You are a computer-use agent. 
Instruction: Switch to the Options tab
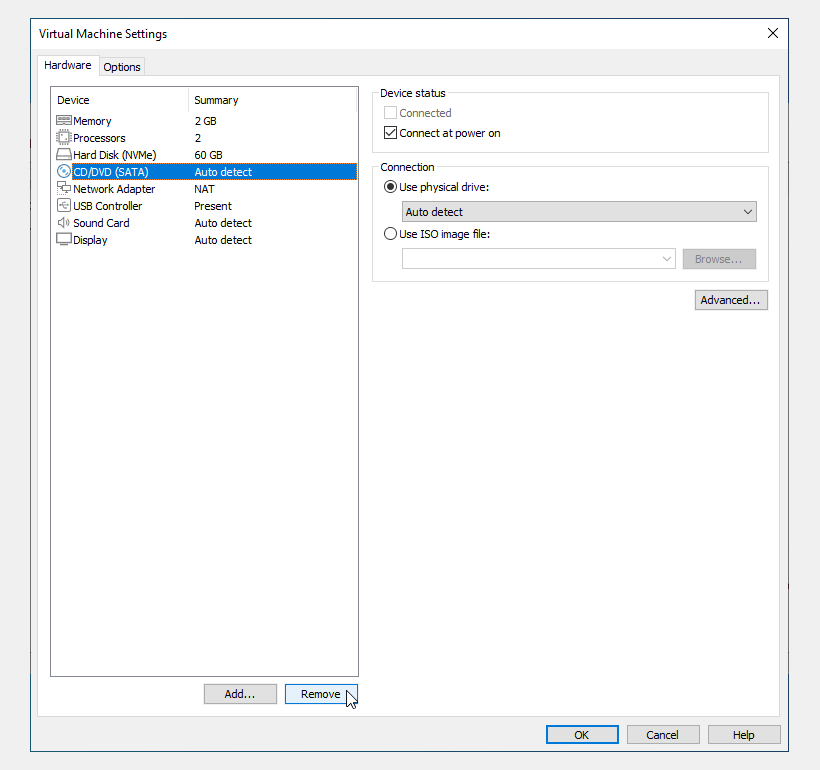[x=122, y=67]
